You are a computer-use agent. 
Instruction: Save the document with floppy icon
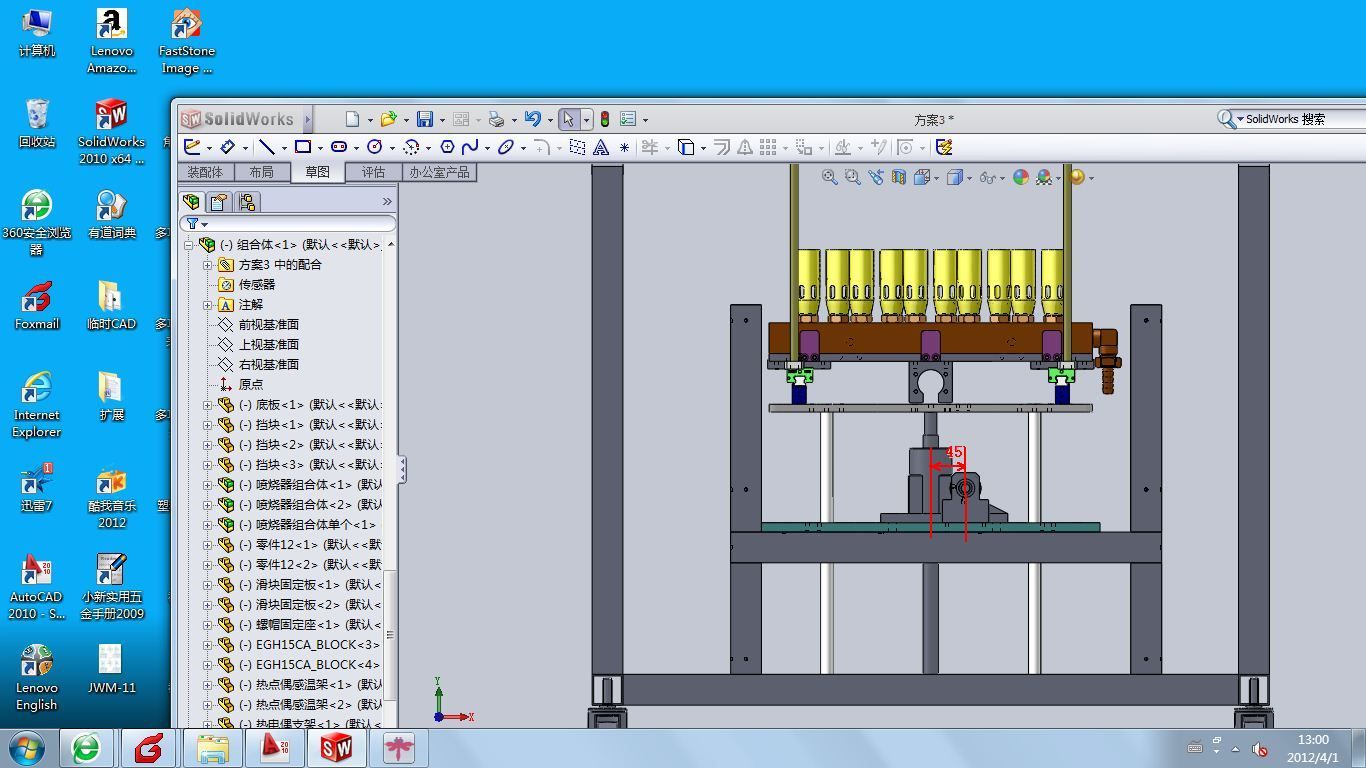425,119
